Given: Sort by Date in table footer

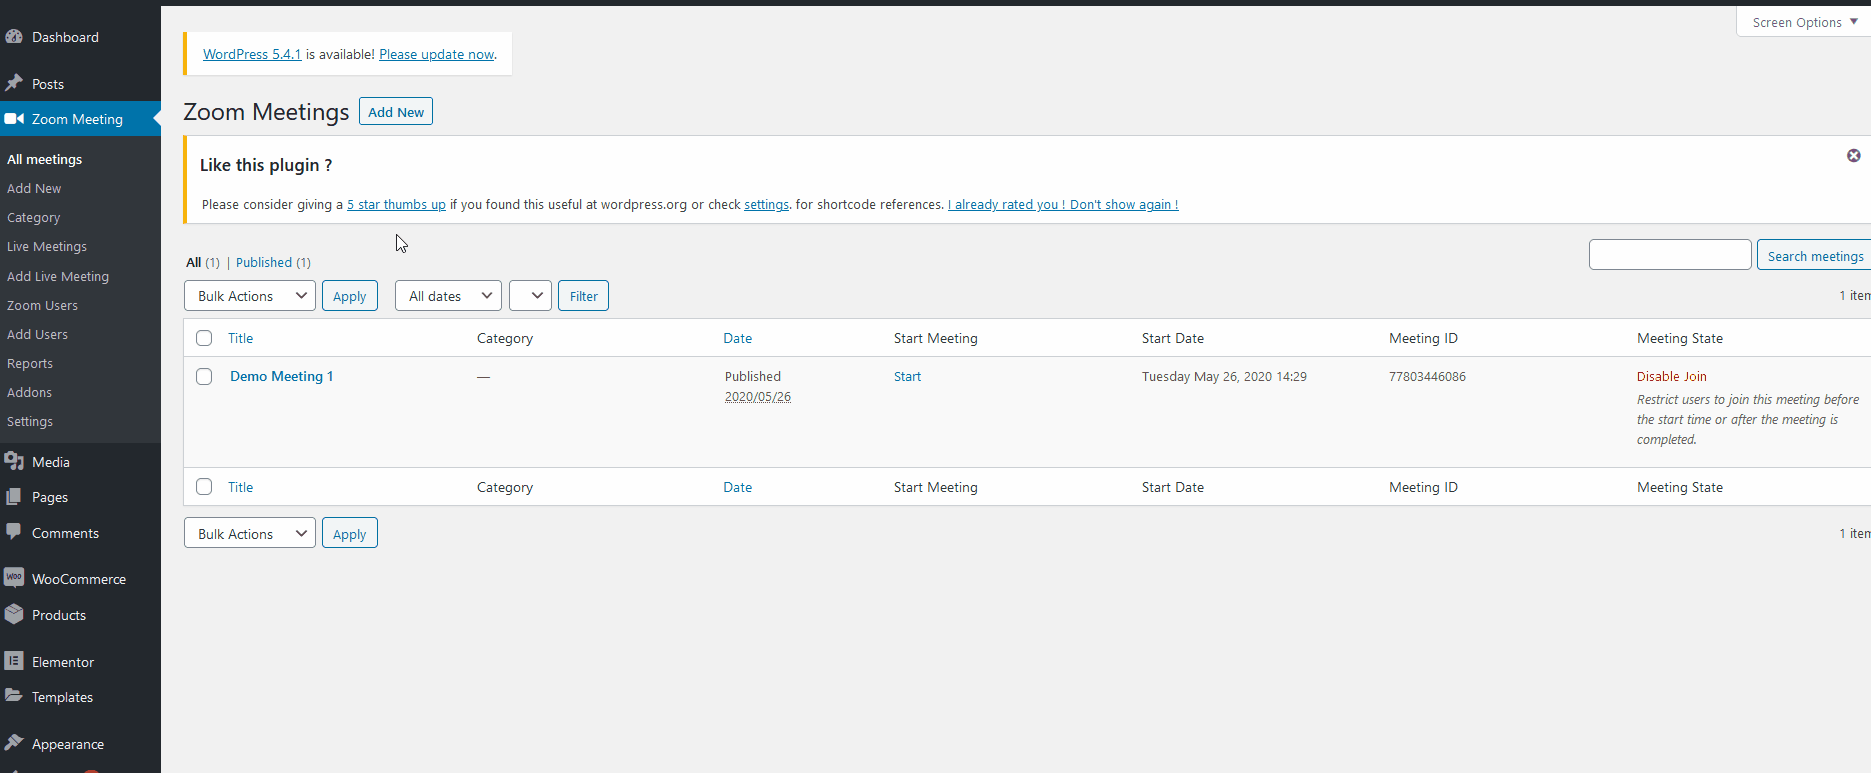Looking at the screenshot, I should (737, 487).
